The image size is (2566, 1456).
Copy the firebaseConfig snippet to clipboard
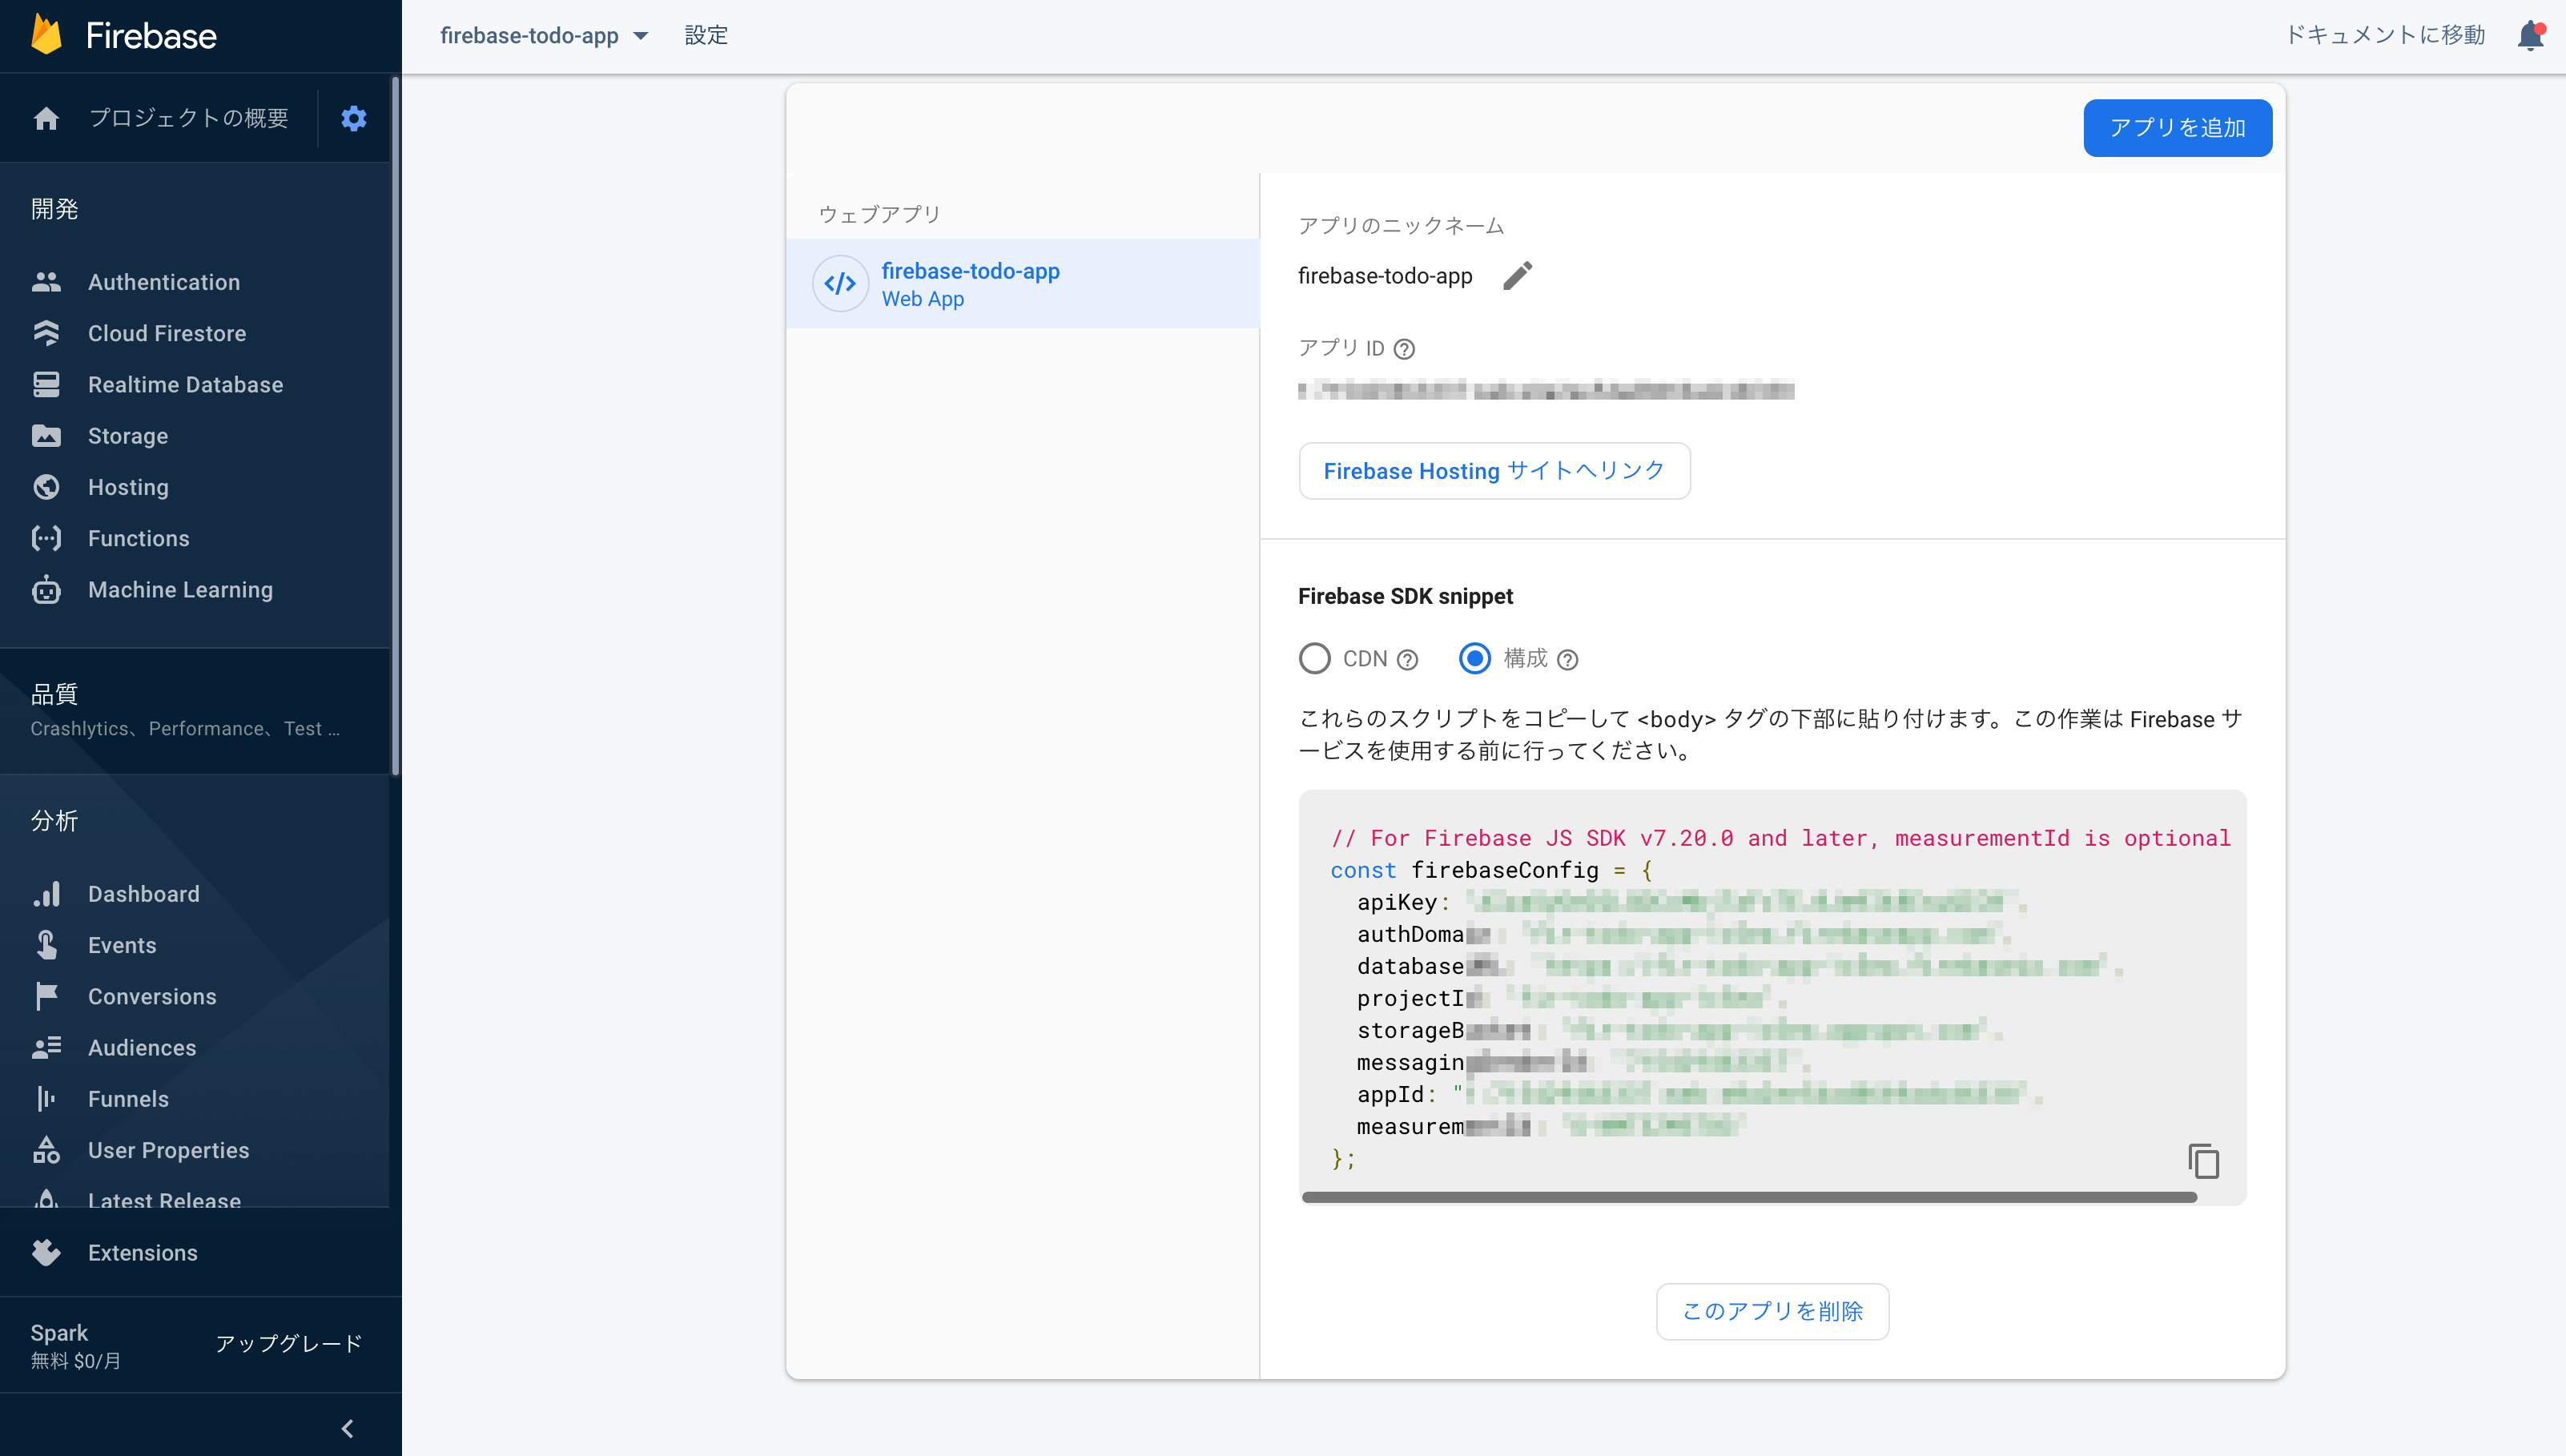(x=2203, y=1161)
